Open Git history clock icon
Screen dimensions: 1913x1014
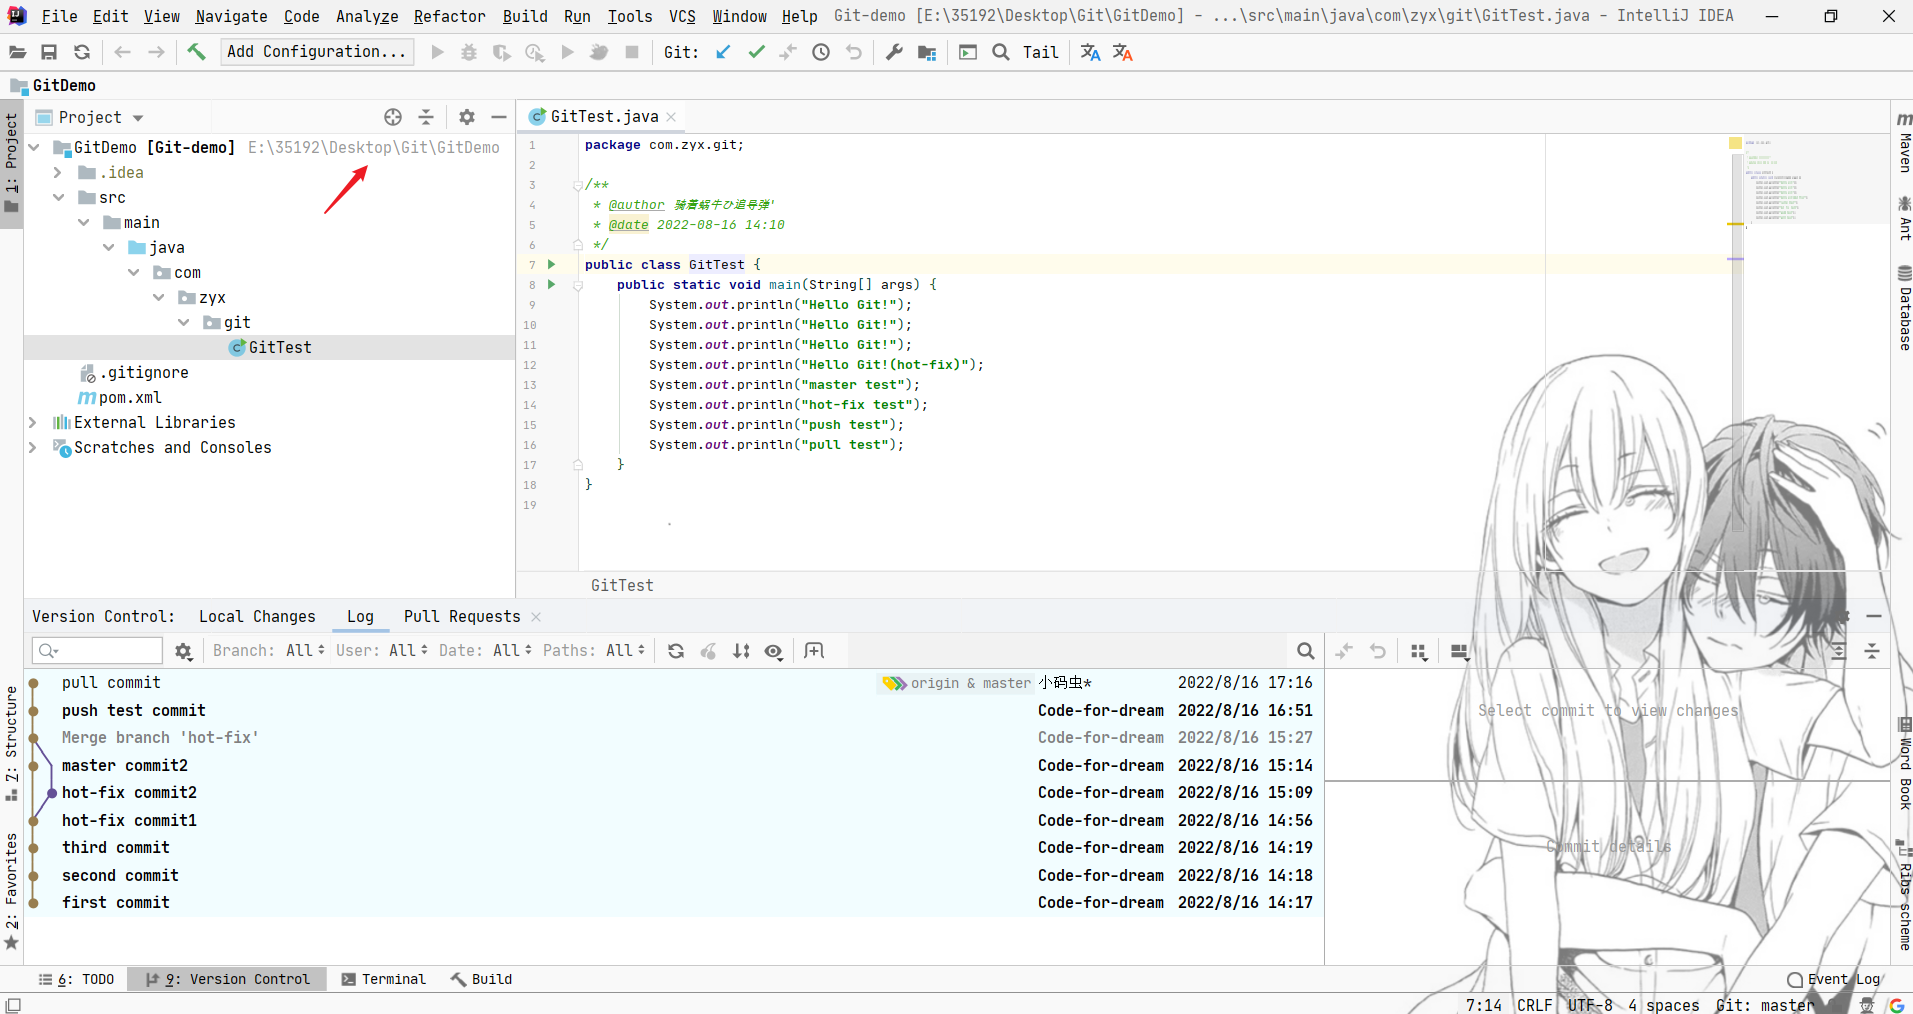tap(821, 52)
